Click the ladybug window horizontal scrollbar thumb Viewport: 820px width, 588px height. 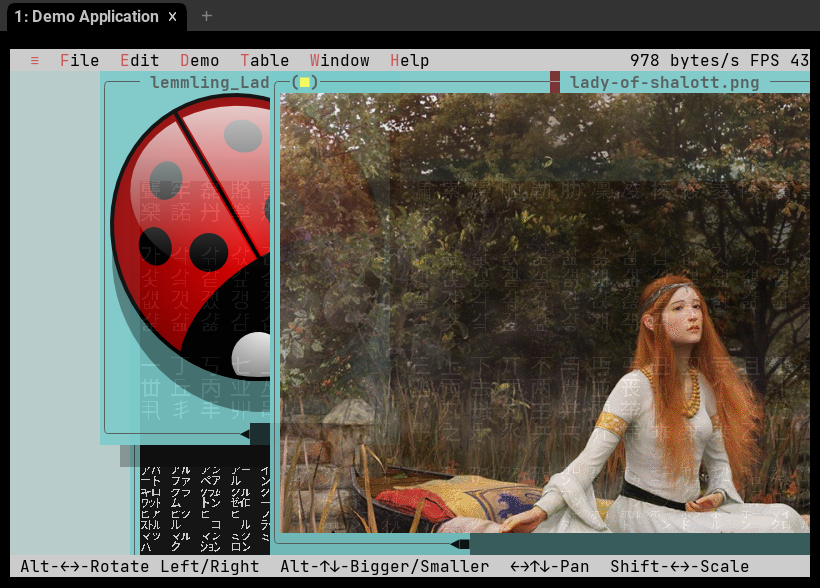pyautogui.click(x=260, y=434)
